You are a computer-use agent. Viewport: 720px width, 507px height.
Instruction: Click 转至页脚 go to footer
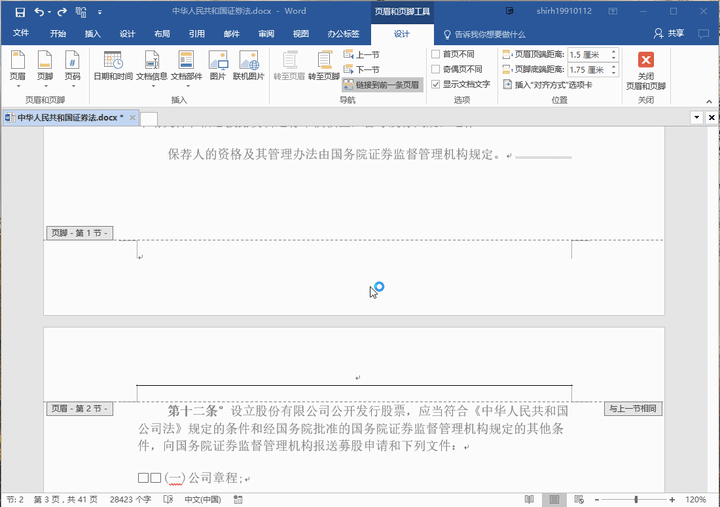coord(324,66)
